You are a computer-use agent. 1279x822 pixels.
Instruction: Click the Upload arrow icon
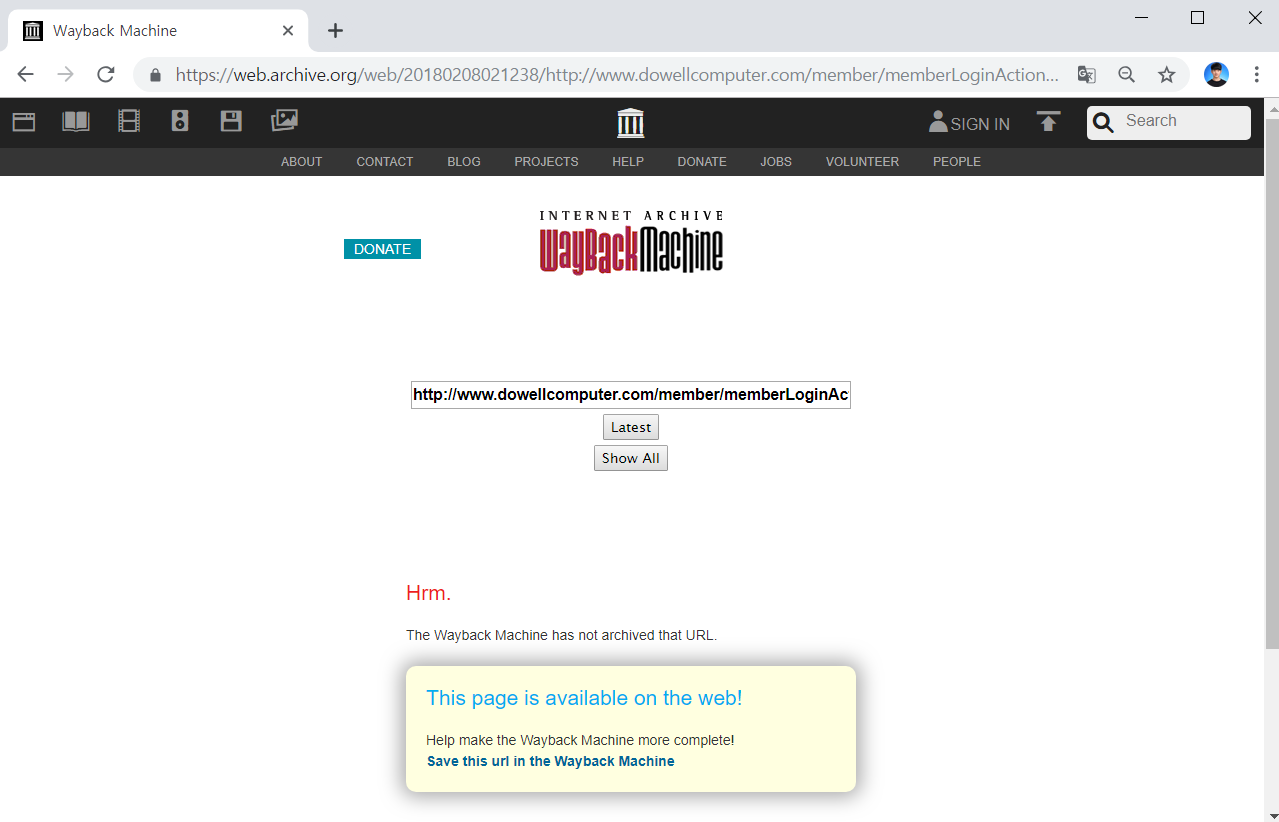[x=1048, y=122]
